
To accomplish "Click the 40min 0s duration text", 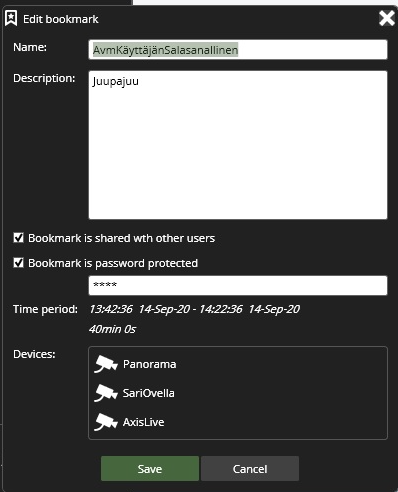I will coord(112,329).
